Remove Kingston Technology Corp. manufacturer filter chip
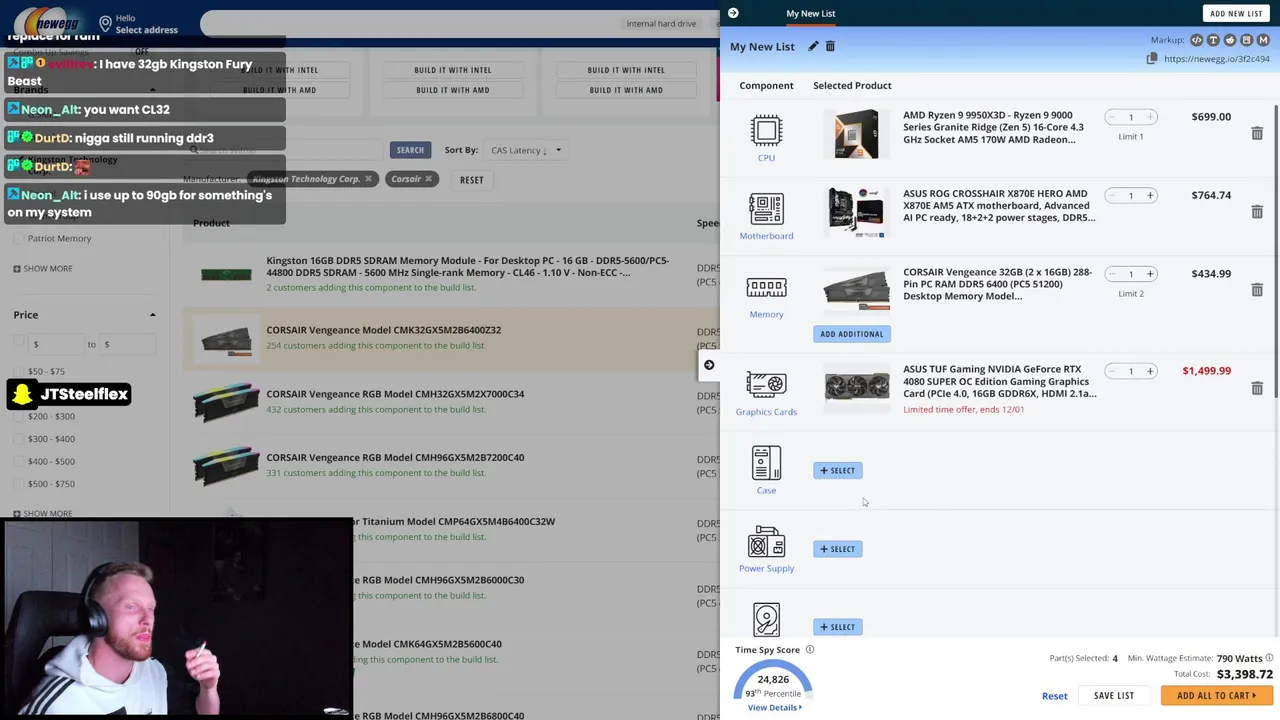This screenshot has height=720, width=1280. (x=368, y=179)
